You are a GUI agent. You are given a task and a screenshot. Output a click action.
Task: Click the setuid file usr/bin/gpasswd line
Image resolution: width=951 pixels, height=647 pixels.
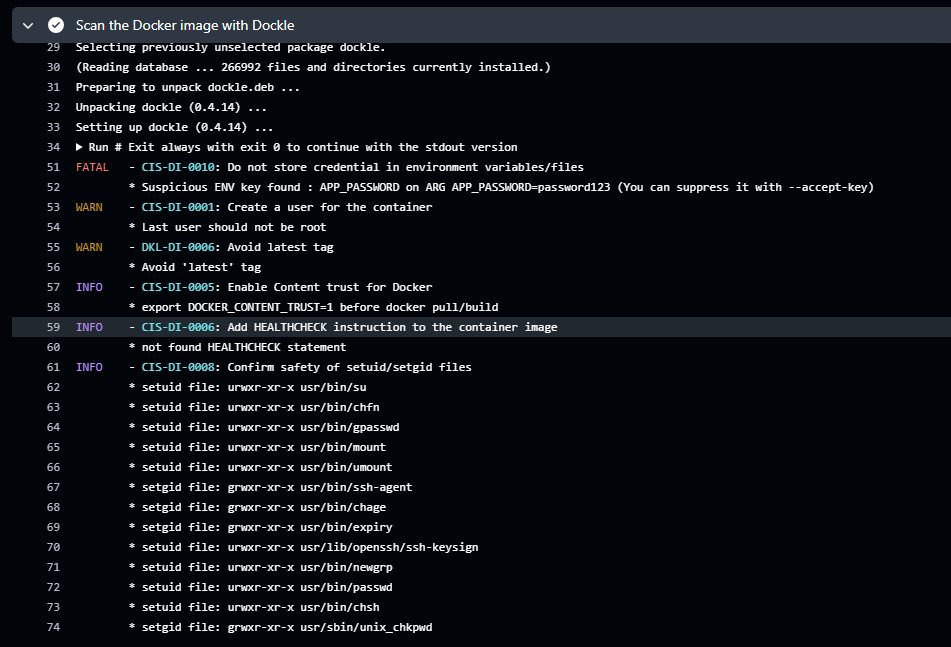264,427
